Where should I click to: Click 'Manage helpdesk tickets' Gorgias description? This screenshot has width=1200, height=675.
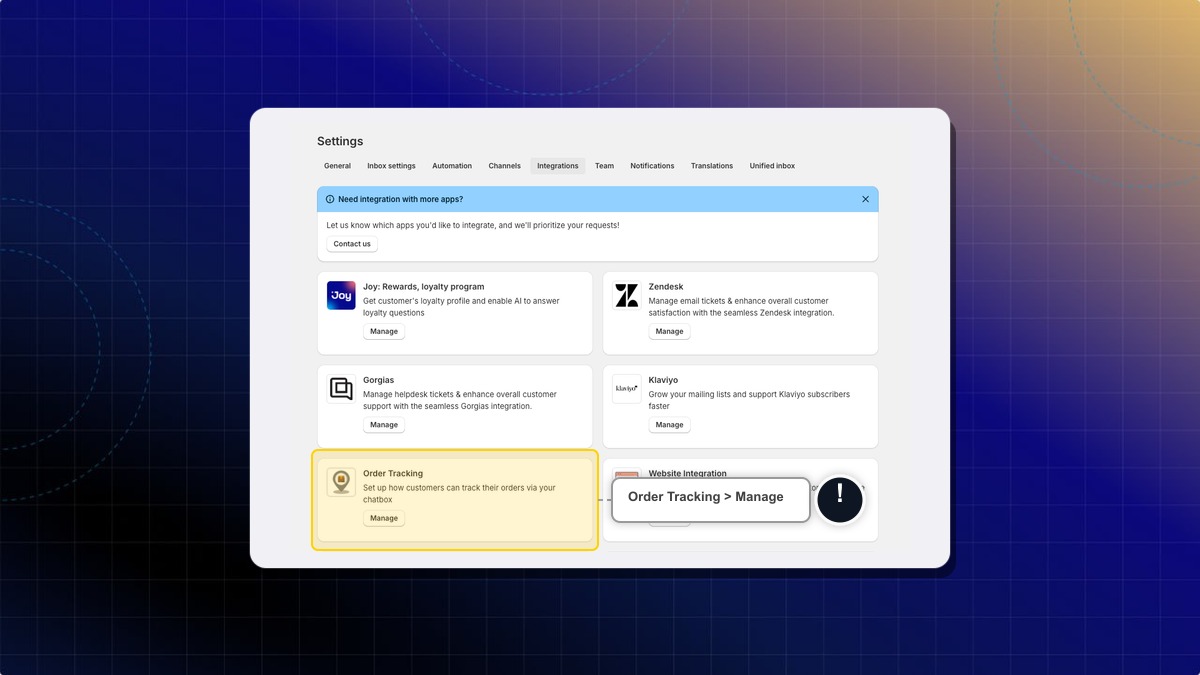click(459, 400)
